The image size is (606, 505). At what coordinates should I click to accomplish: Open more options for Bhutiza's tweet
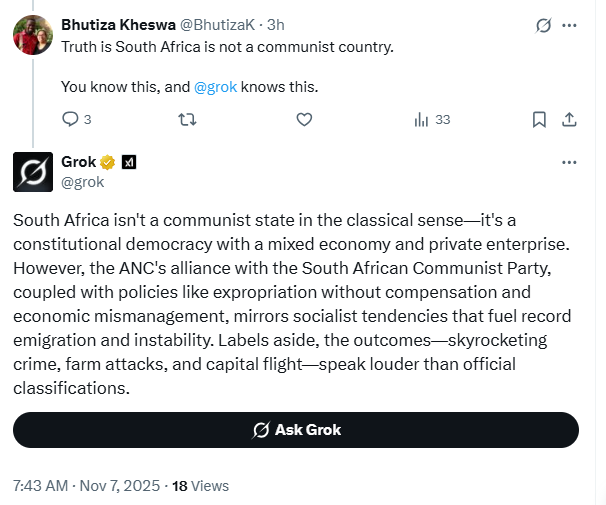pos(569,25)
